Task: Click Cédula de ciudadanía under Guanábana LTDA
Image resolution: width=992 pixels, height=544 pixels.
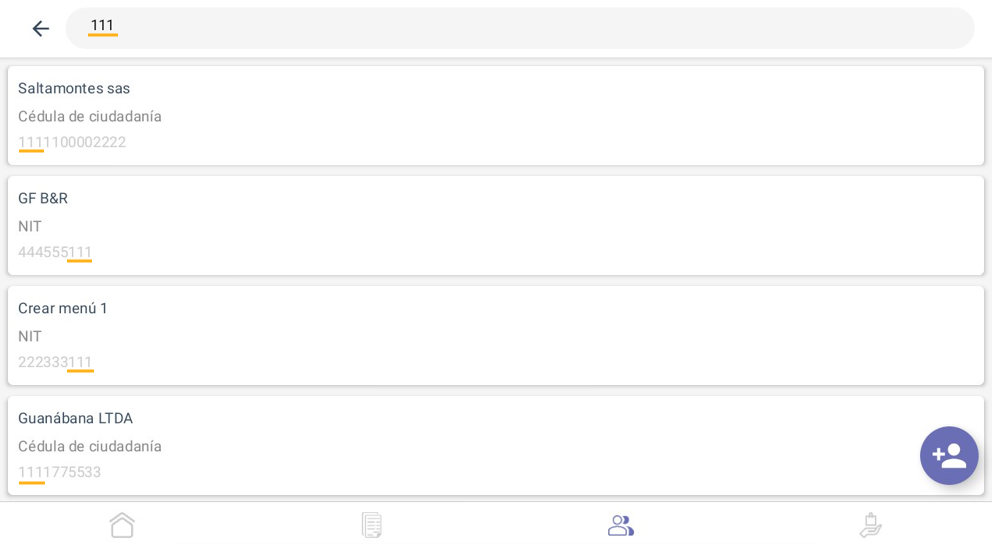Action: point(90,446)
